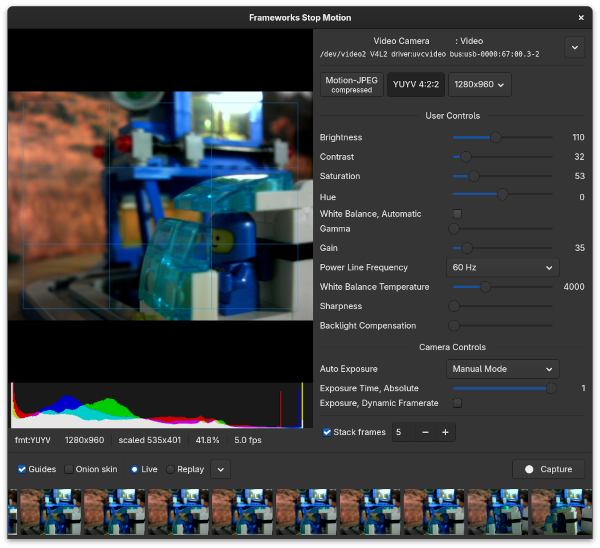This screenshot has height=548, width=600.
Task: Open the playback options chevron dropdown
Action: 220,469
